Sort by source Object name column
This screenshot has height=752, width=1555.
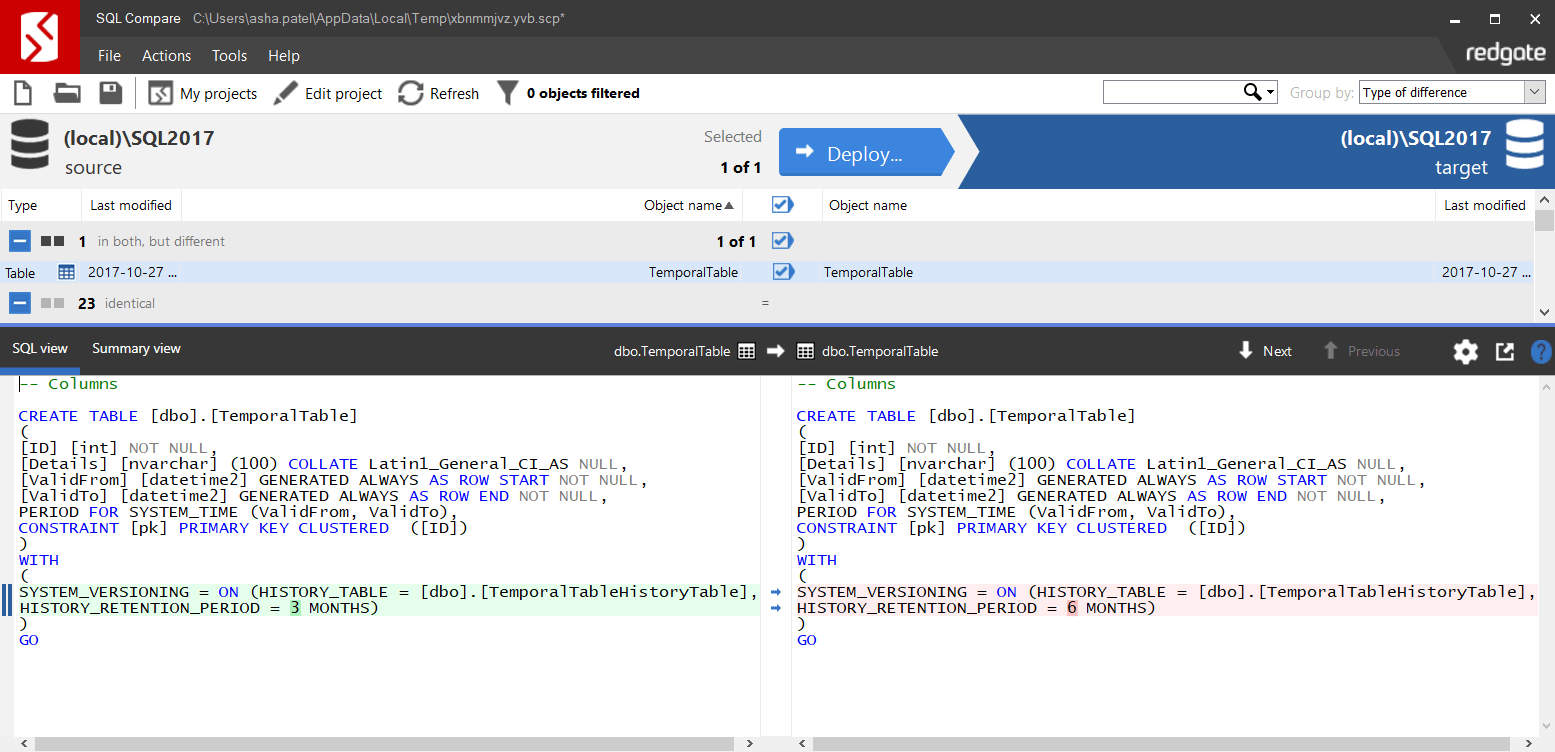click(x=689, y=205)
